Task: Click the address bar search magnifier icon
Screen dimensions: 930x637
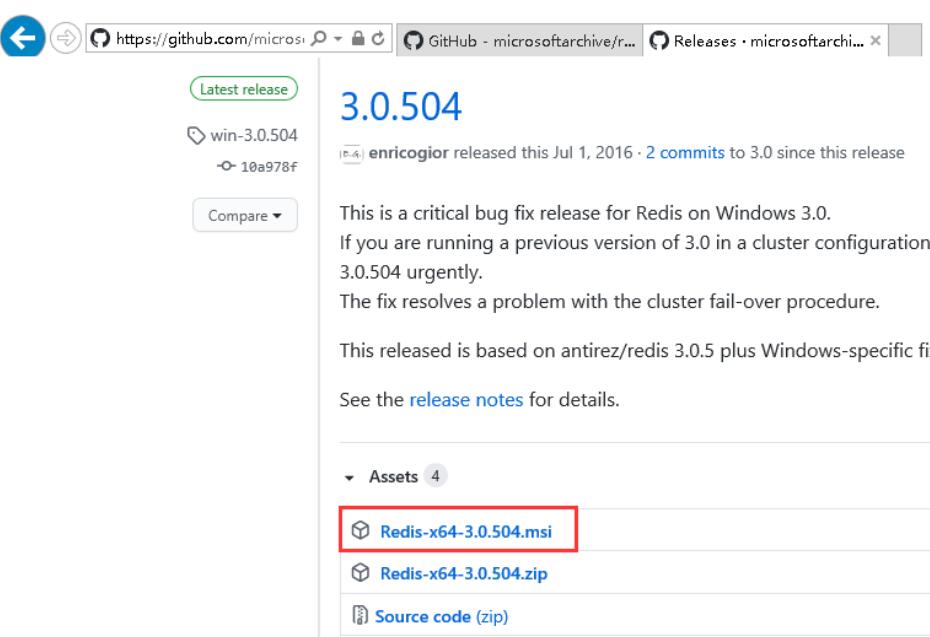Action: 319,39
